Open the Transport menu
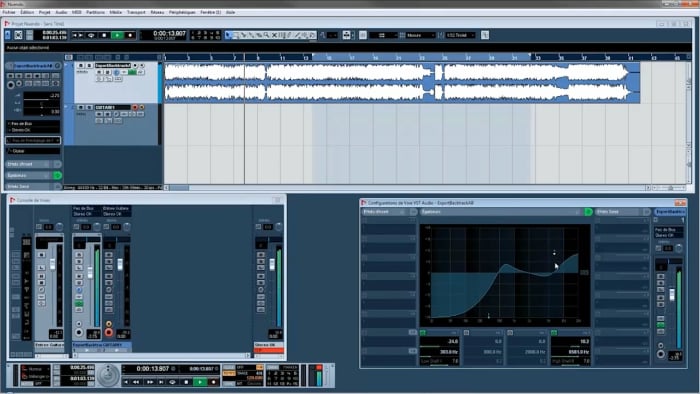The width and height of the screenshot is (700, 394). point(136,12)
